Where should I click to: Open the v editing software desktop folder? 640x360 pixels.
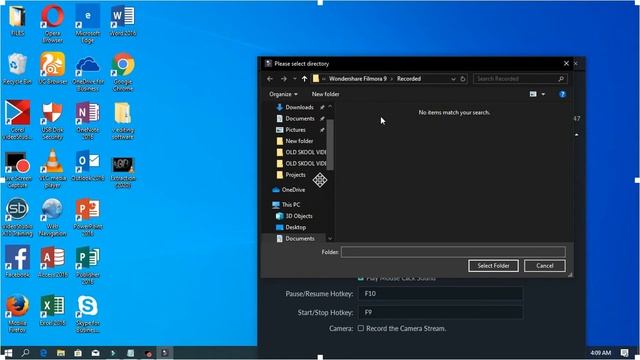[x=123, y=120]
